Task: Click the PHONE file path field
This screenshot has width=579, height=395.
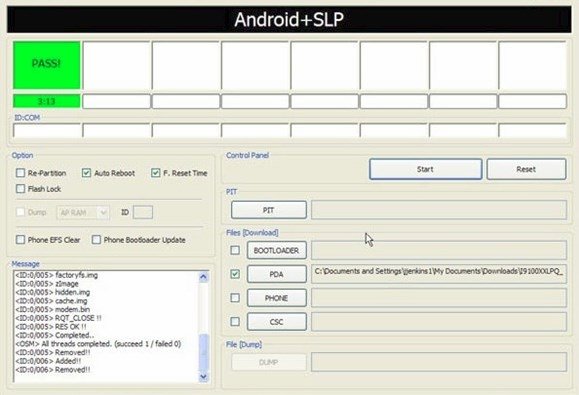Action: tap(439, 298)
